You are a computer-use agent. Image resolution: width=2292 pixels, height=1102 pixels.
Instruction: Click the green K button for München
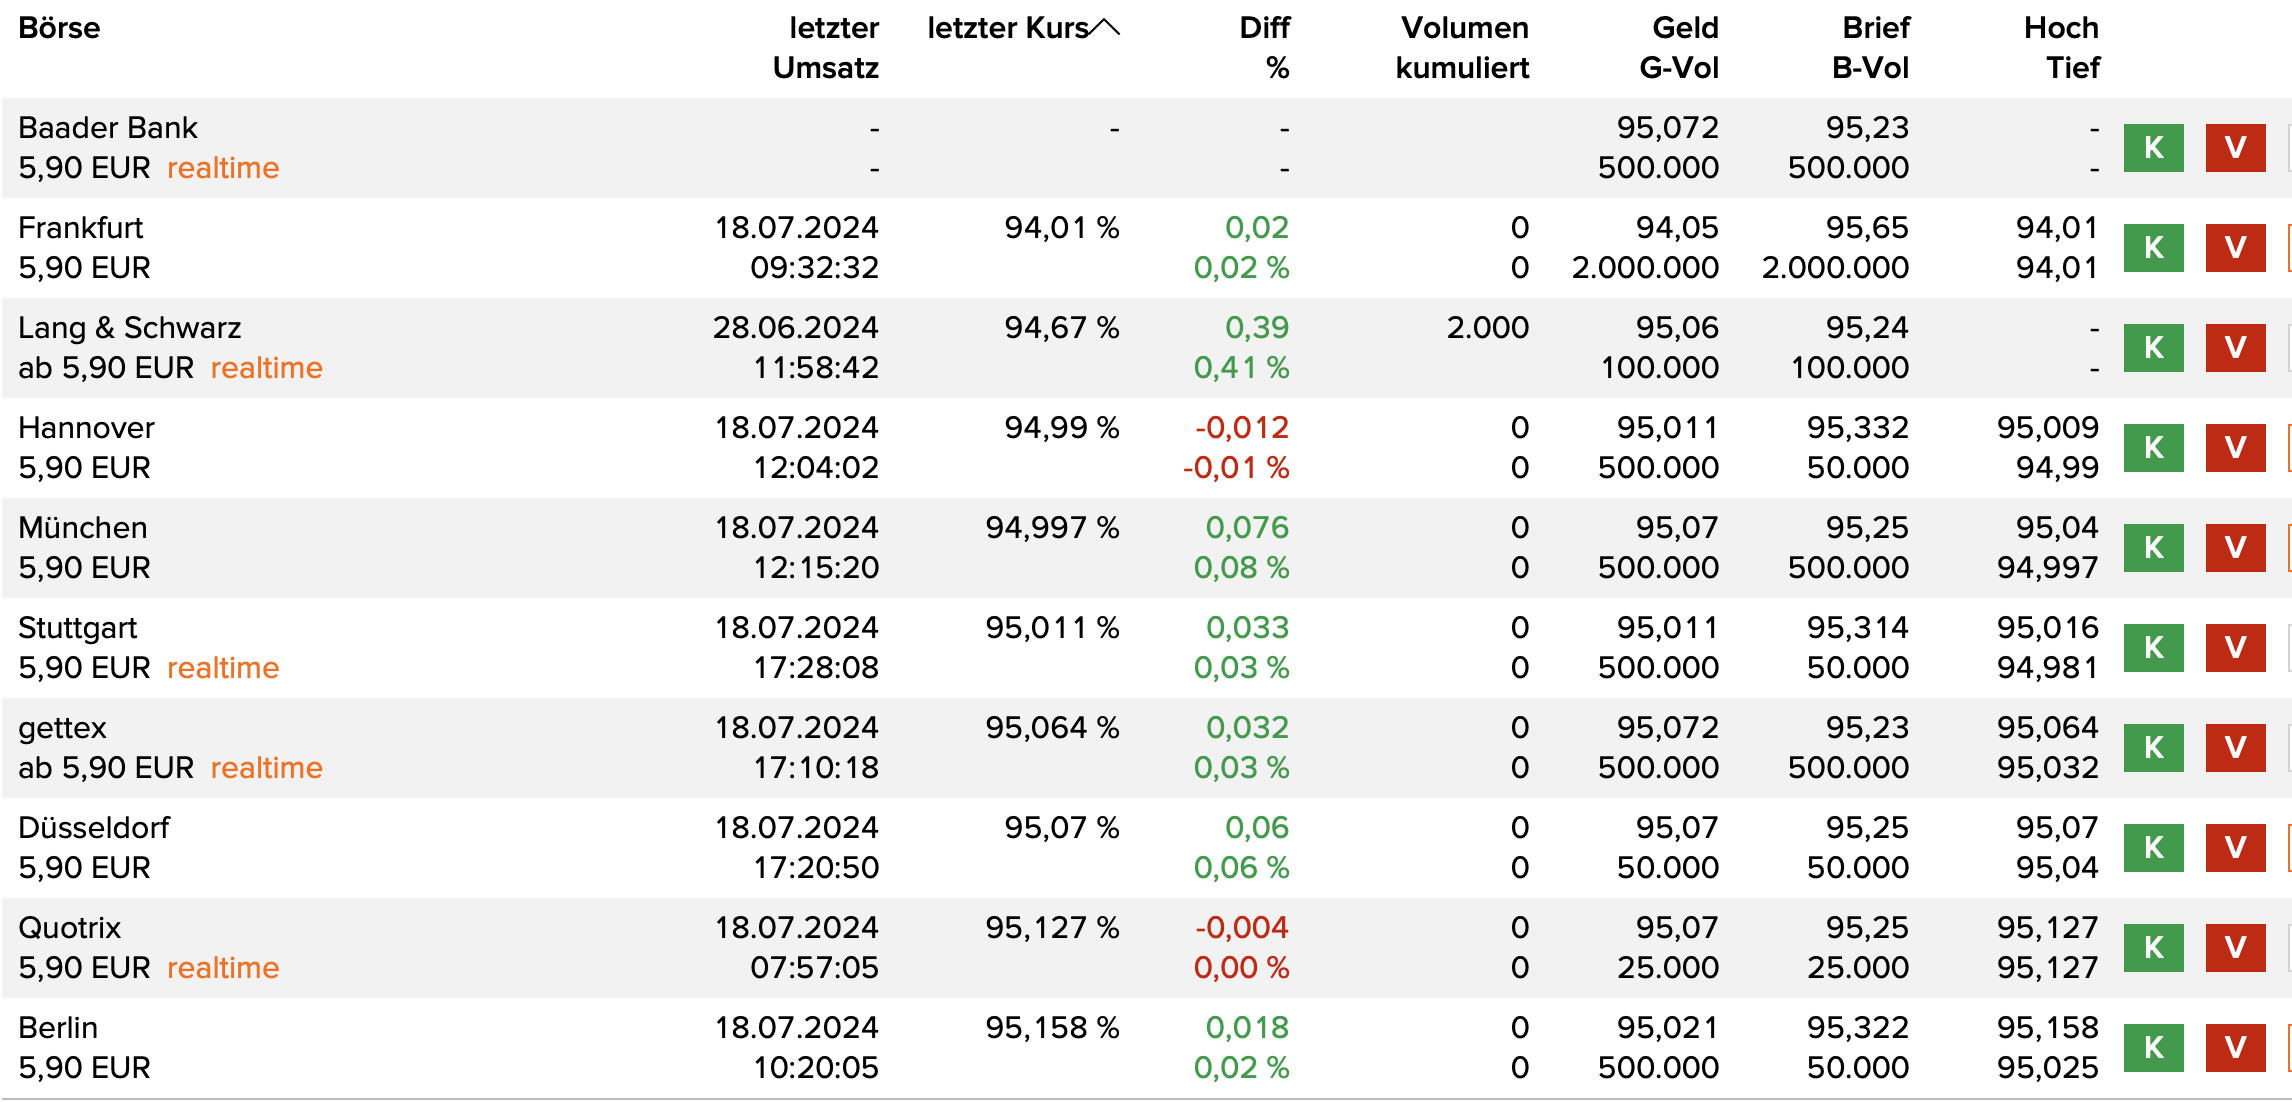pyautogui.click(x=2153, y=548)
